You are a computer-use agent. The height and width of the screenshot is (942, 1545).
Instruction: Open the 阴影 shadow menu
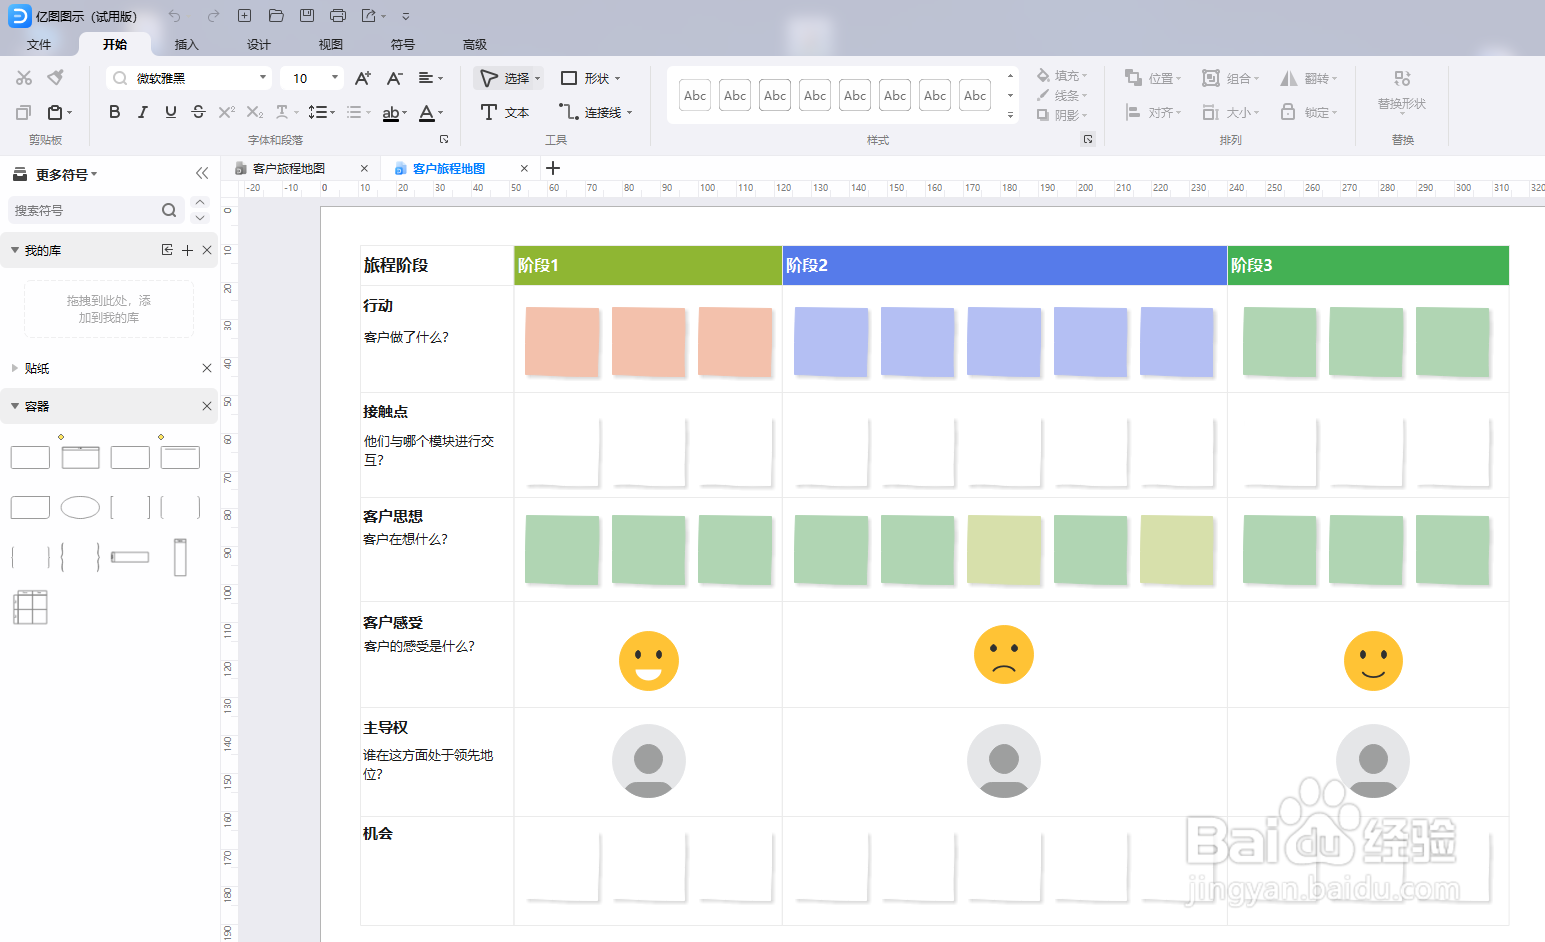click(1062, 115)
